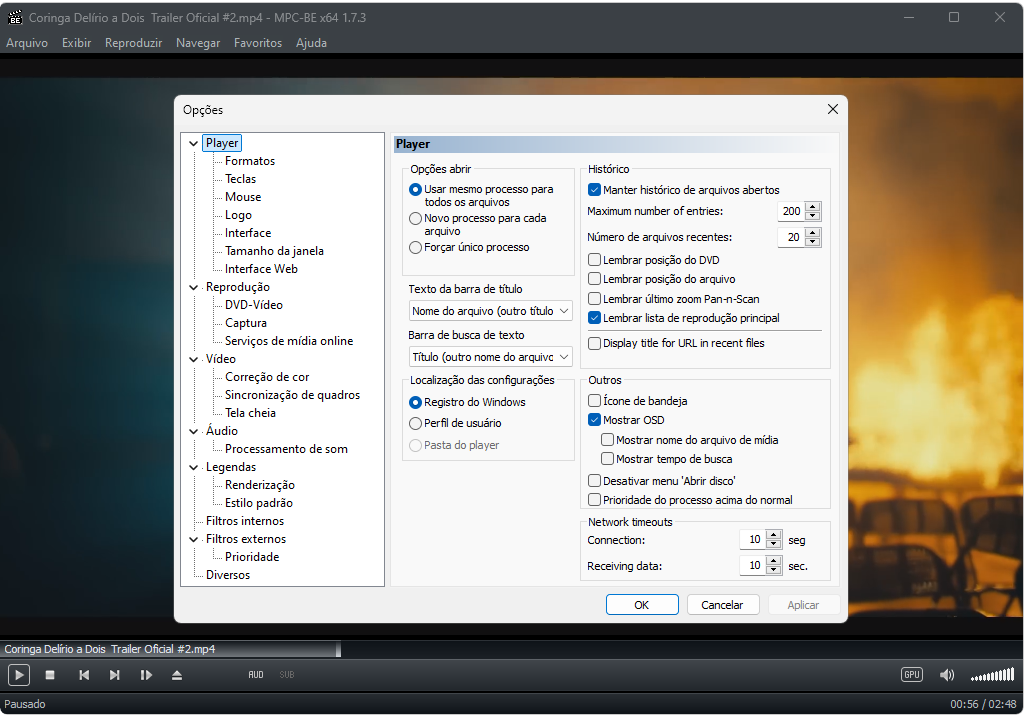Click the Cancelar button

point(722,605)
